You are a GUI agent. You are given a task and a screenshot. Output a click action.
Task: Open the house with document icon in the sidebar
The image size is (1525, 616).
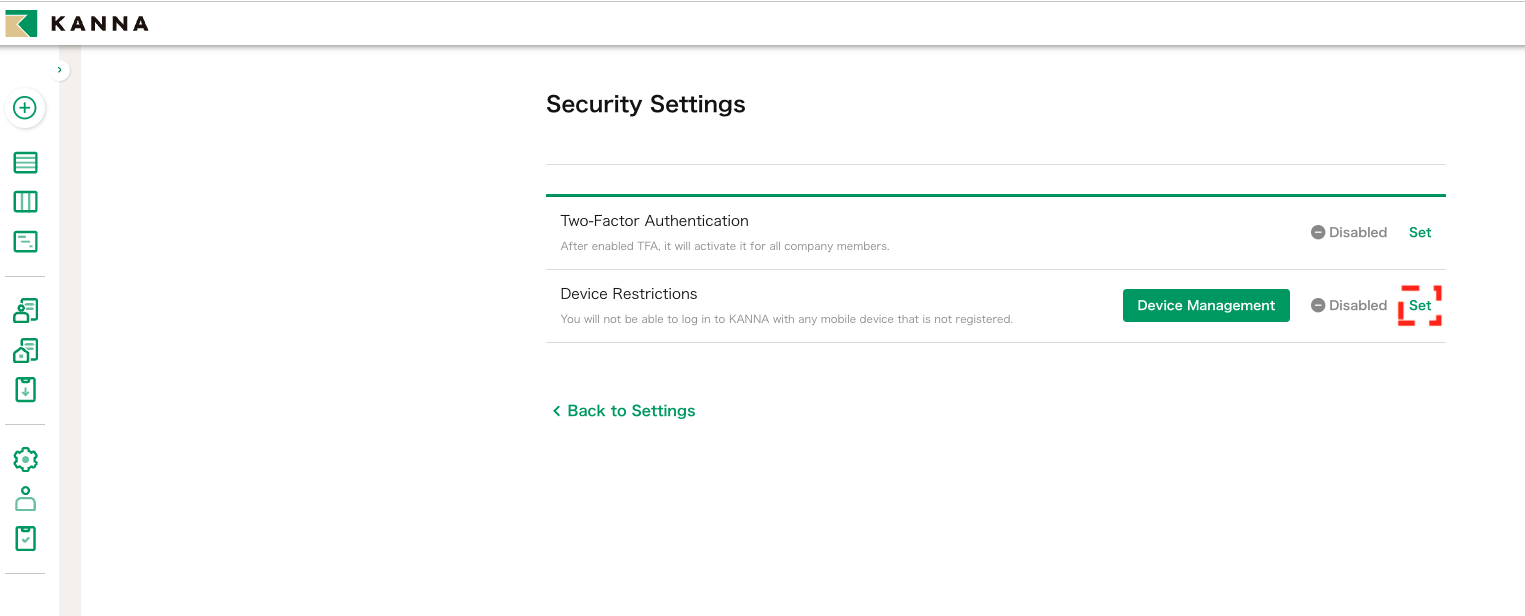tap(25, 351)
